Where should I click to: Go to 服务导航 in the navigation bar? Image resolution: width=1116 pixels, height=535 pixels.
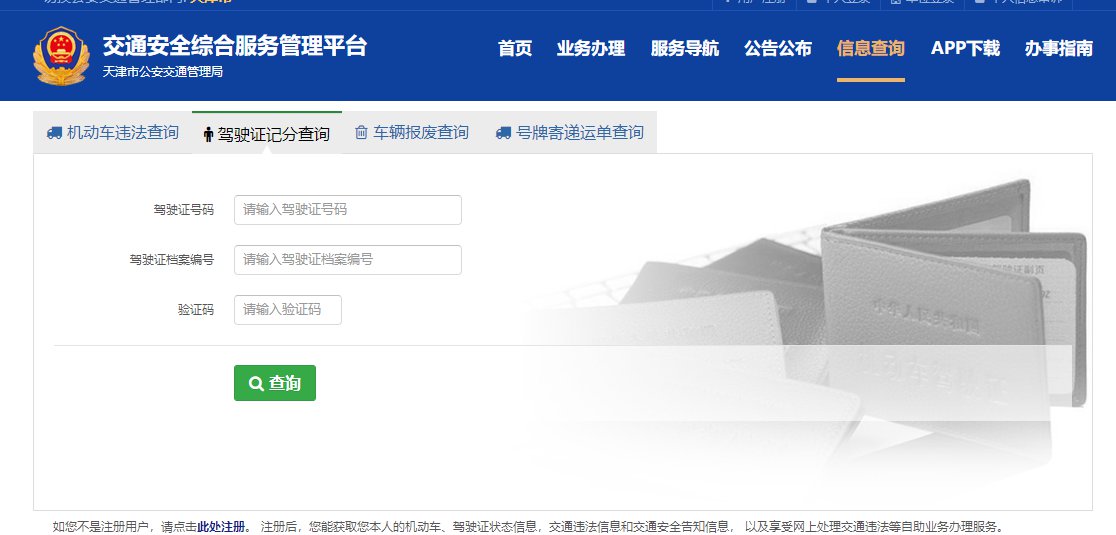(x=685, y=48)
